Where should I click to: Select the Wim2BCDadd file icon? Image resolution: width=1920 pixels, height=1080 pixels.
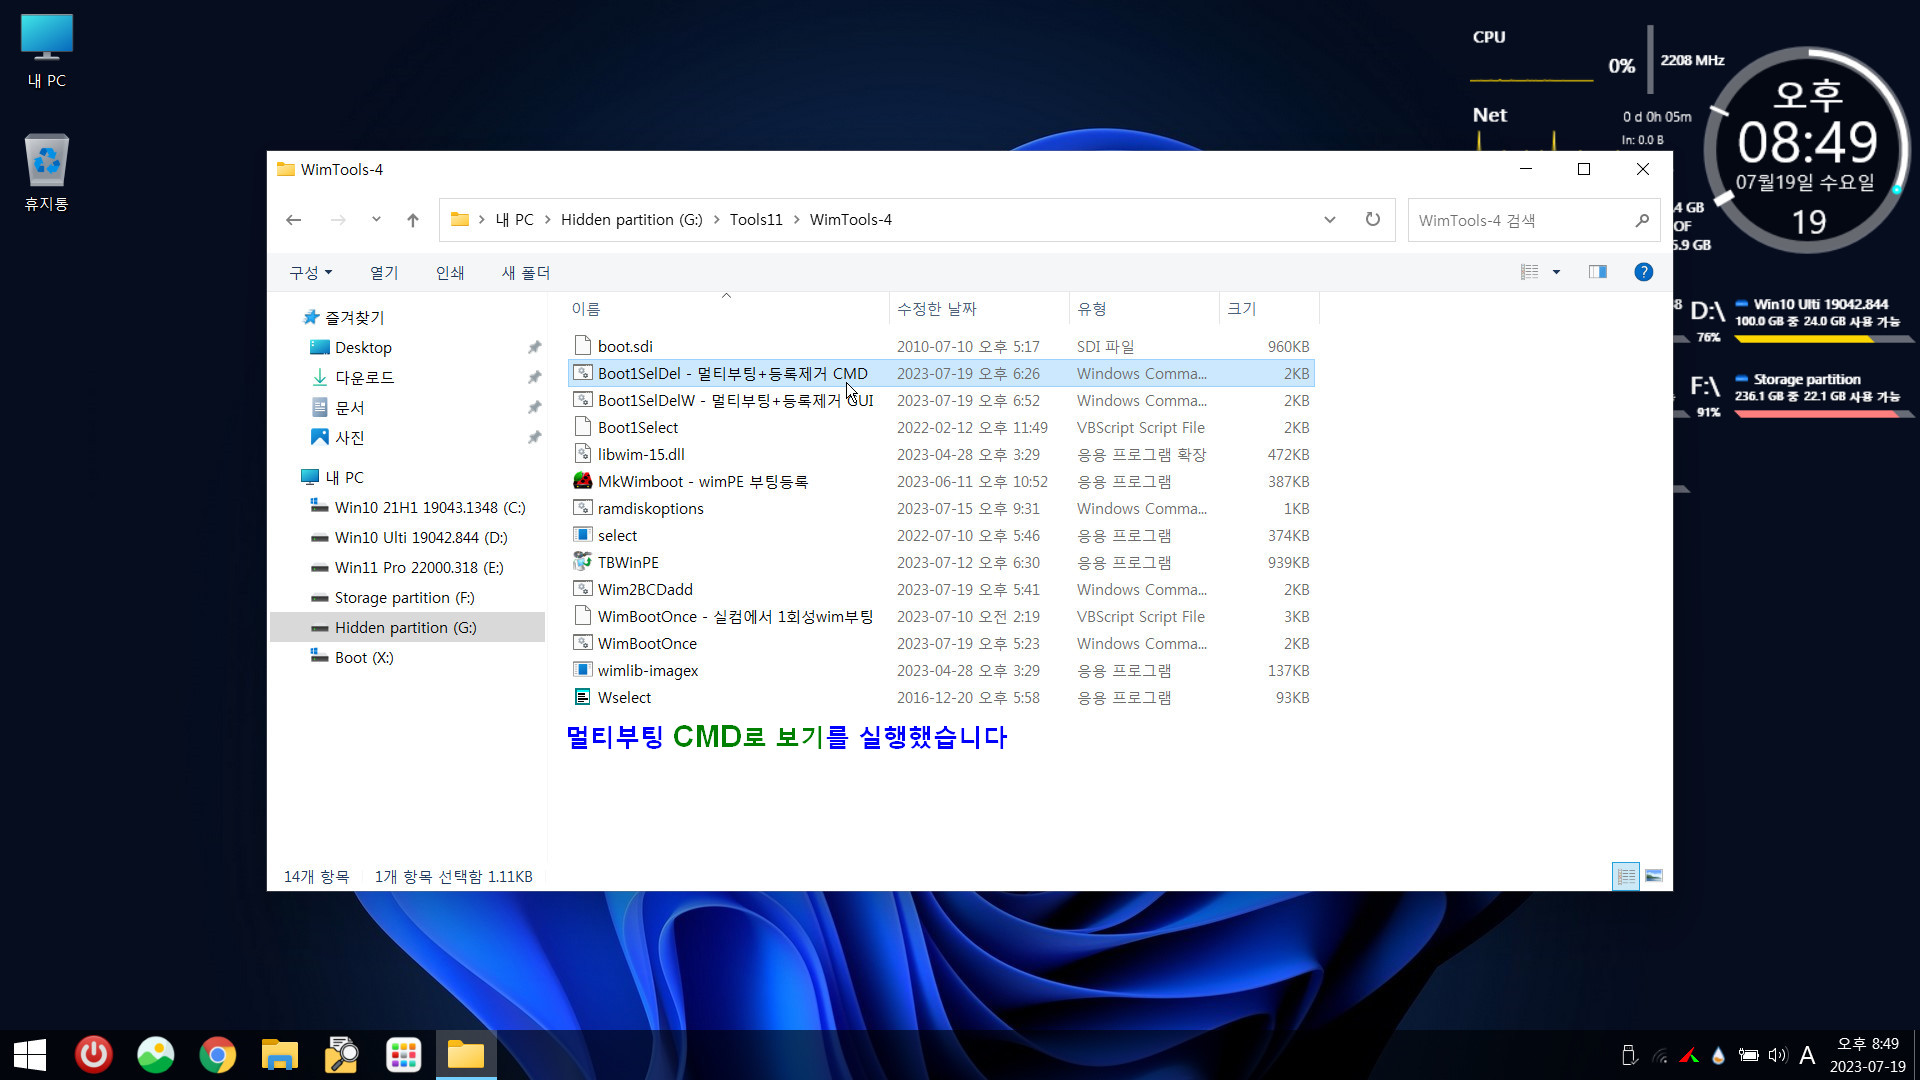[x=583, y=589]
